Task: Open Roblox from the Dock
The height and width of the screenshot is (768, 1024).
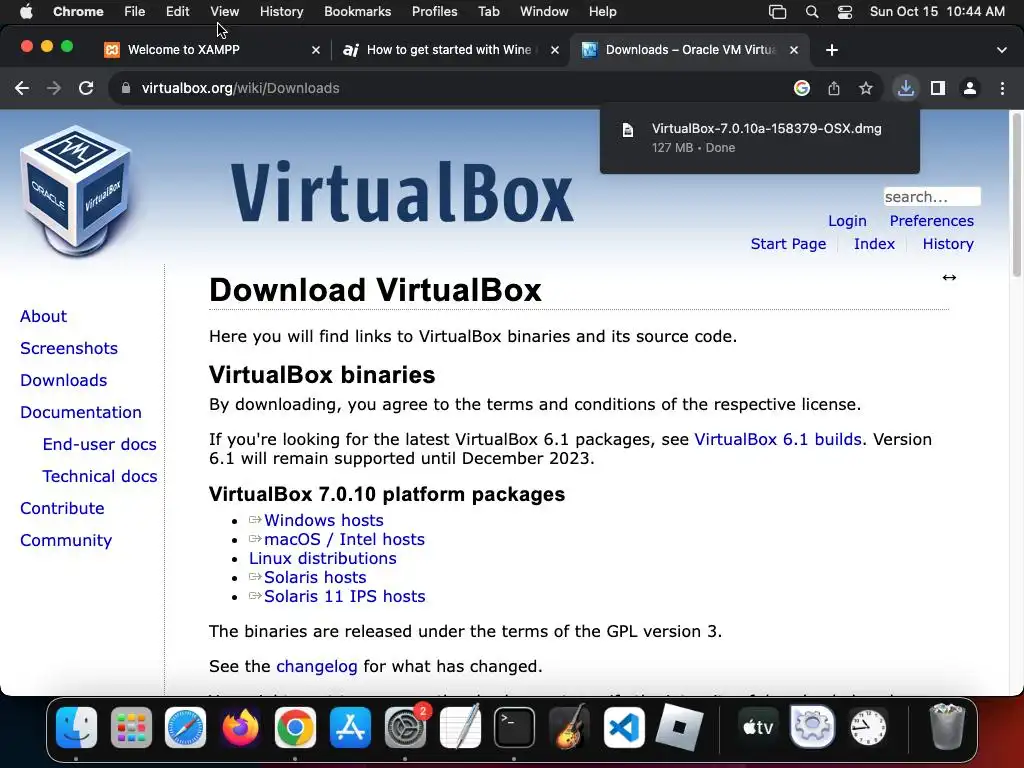Action: tap(679, 728)
